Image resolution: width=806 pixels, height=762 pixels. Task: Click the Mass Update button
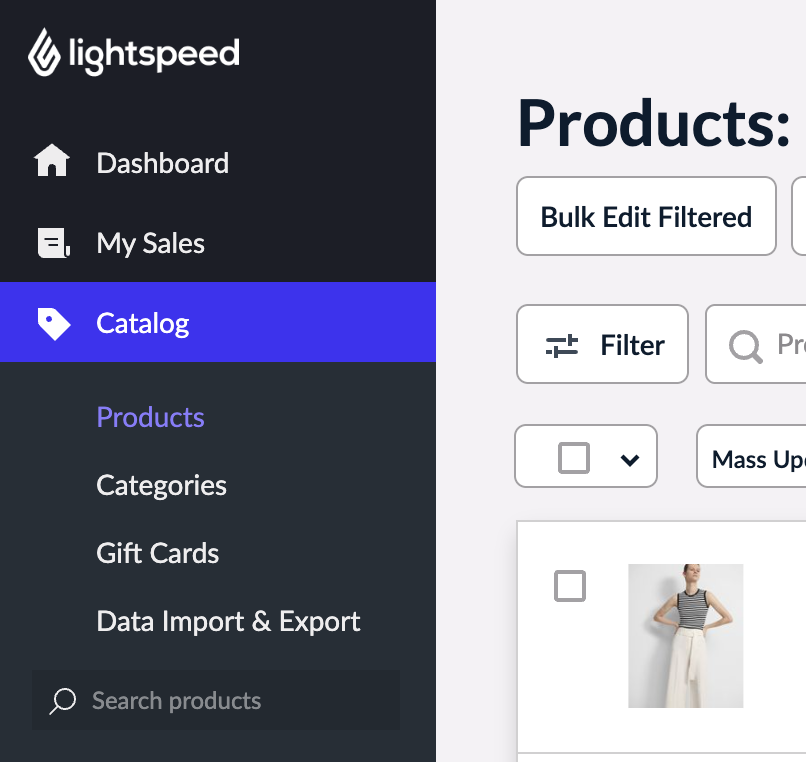[752, 456]
